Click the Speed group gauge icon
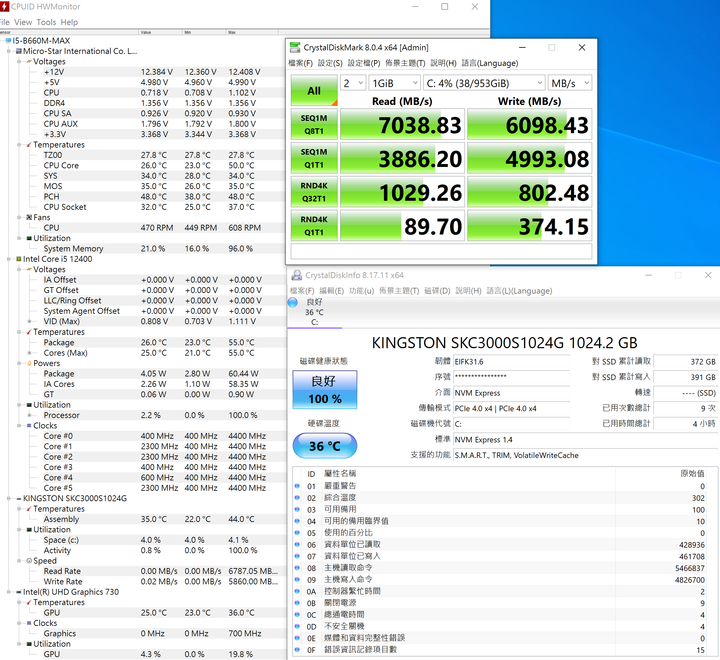Screen dimensions: 720x660 (x=29, y=561)
